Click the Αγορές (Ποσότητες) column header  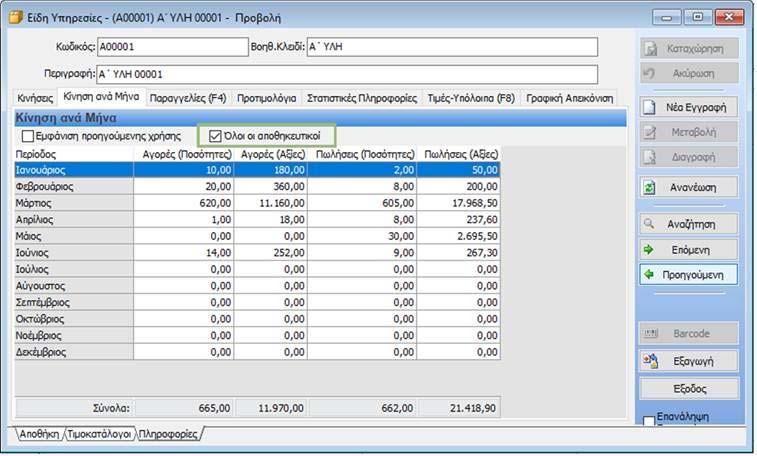point(184,154)
